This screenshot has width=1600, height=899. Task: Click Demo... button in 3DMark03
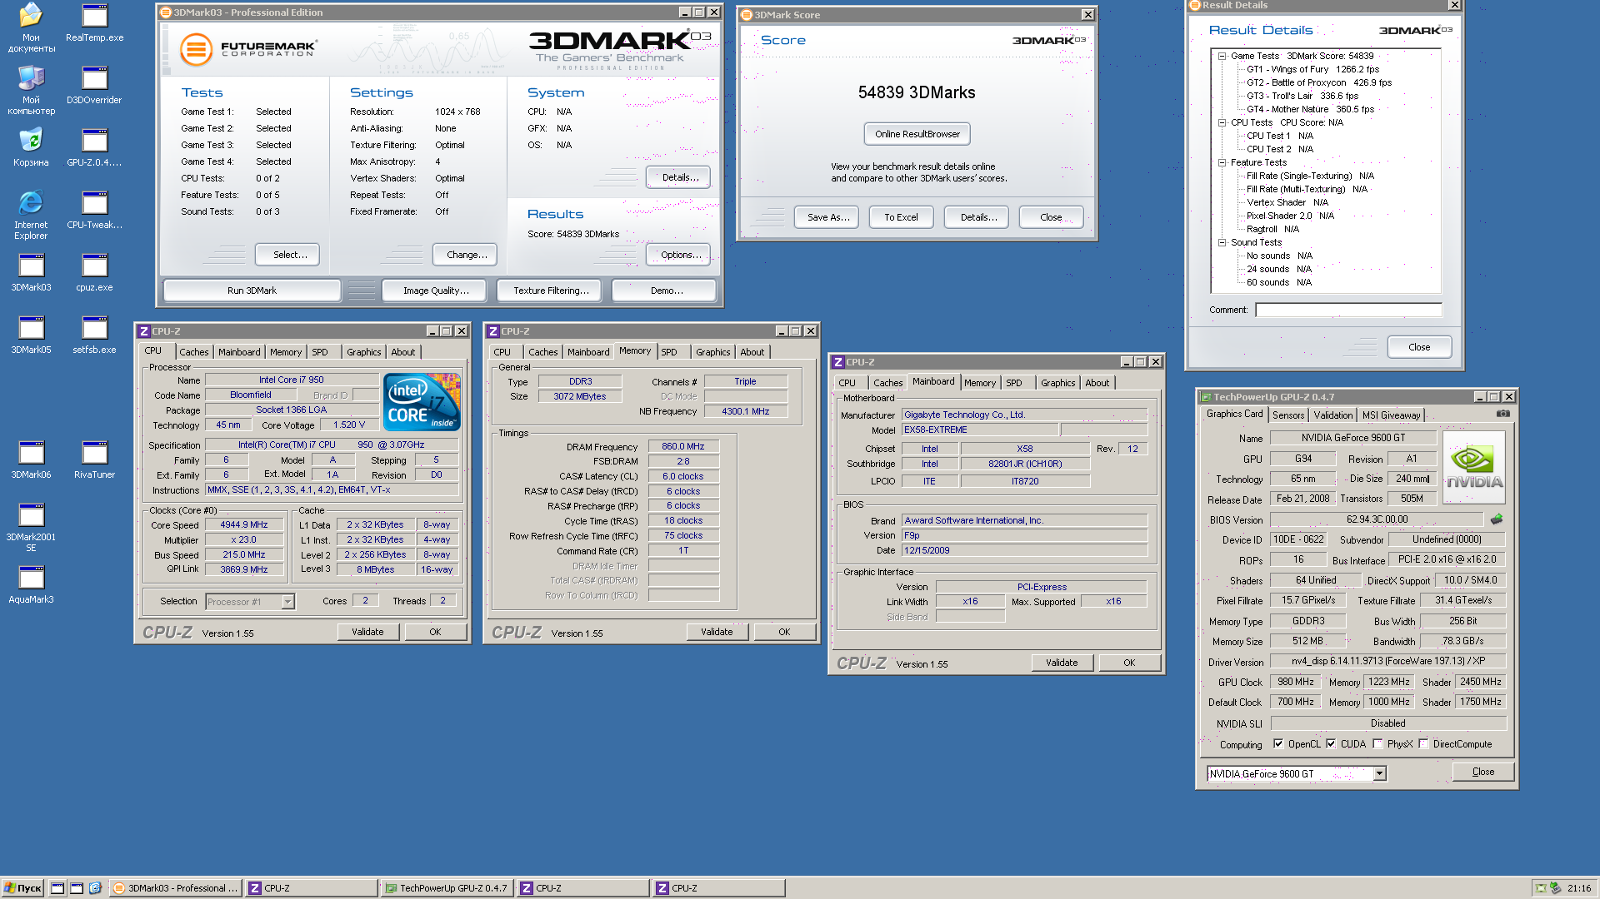tap(665, 290)
